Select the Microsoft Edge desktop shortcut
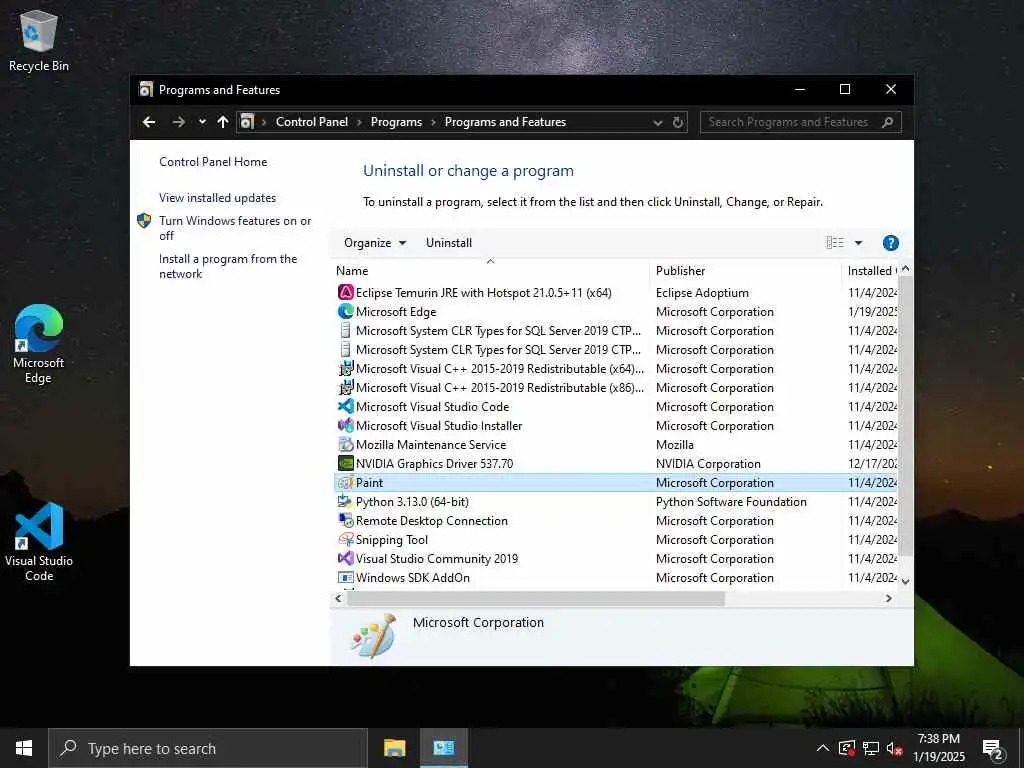The width and height of the screenshot is (1024, 768). pyautogui.click(x=39, y=344)
